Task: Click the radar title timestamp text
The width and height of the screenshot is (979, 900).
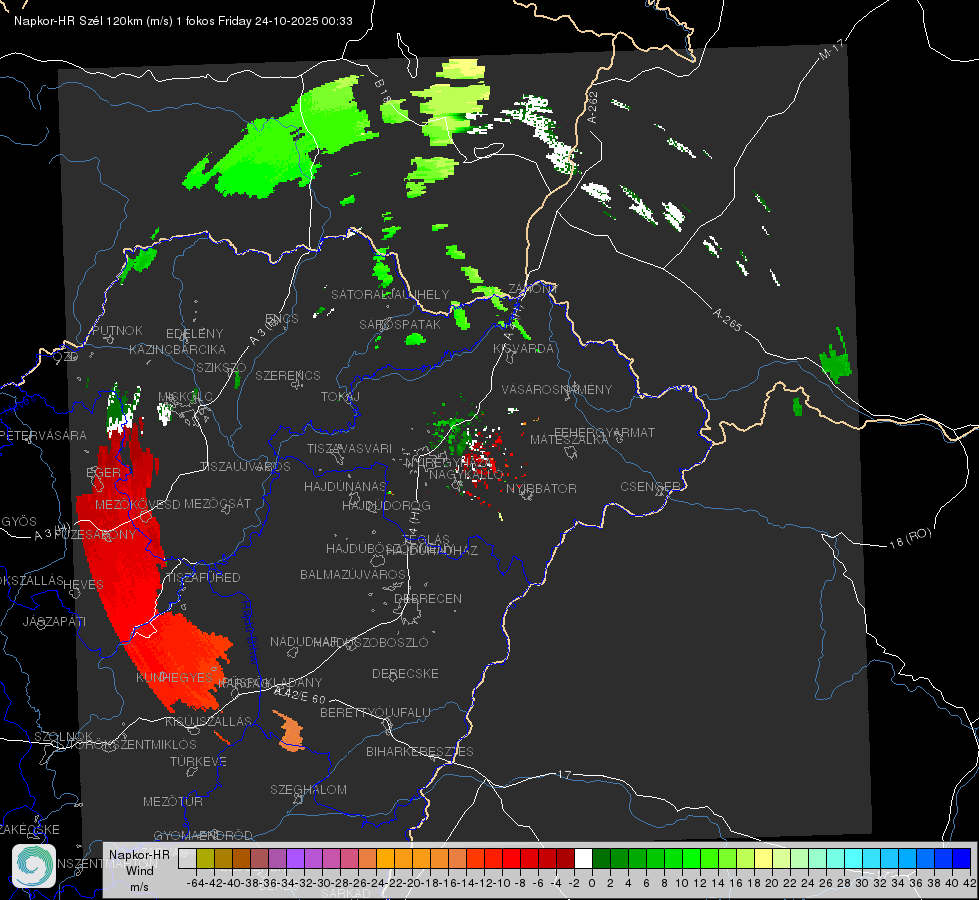Action: pos(183,21)
